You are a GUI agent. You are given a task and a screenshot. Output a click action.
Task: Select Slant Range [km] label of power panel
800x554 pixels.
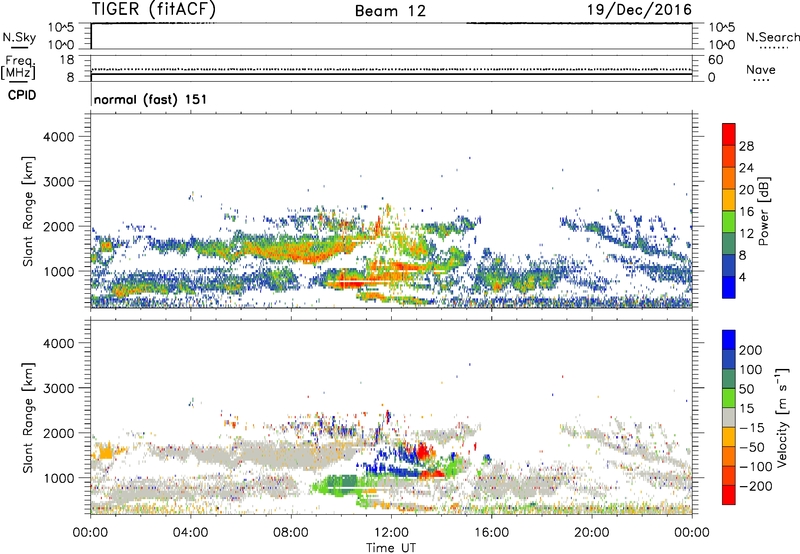point(28,211)
